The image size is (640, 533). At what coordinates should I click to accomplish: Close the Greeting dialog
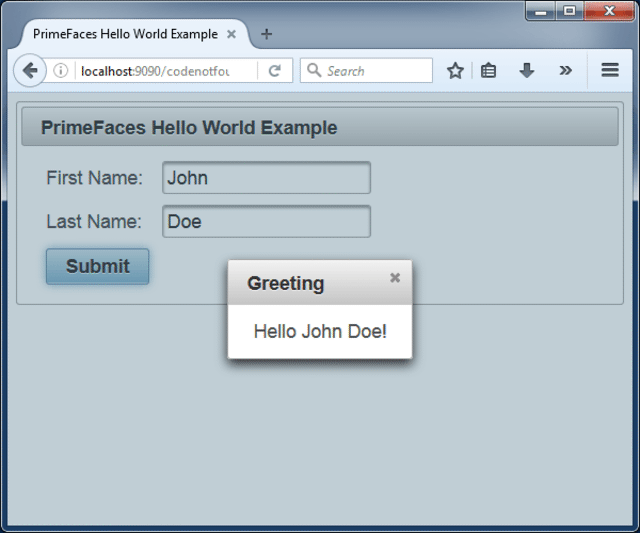coord(395,278)
